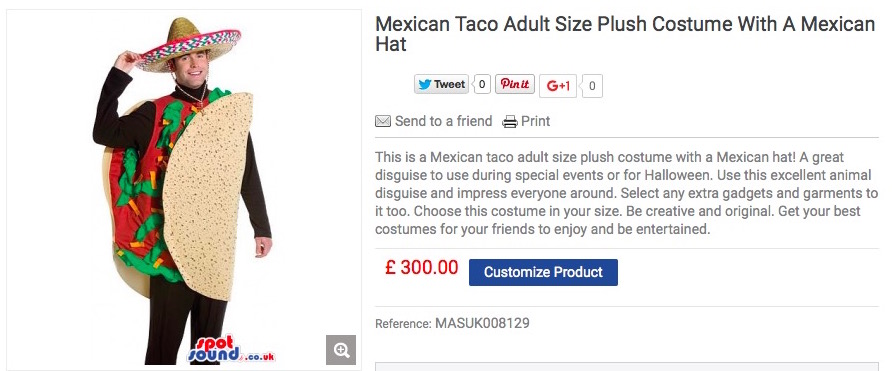
Task: Open the Send to a friend link
Action: point(443,121)
